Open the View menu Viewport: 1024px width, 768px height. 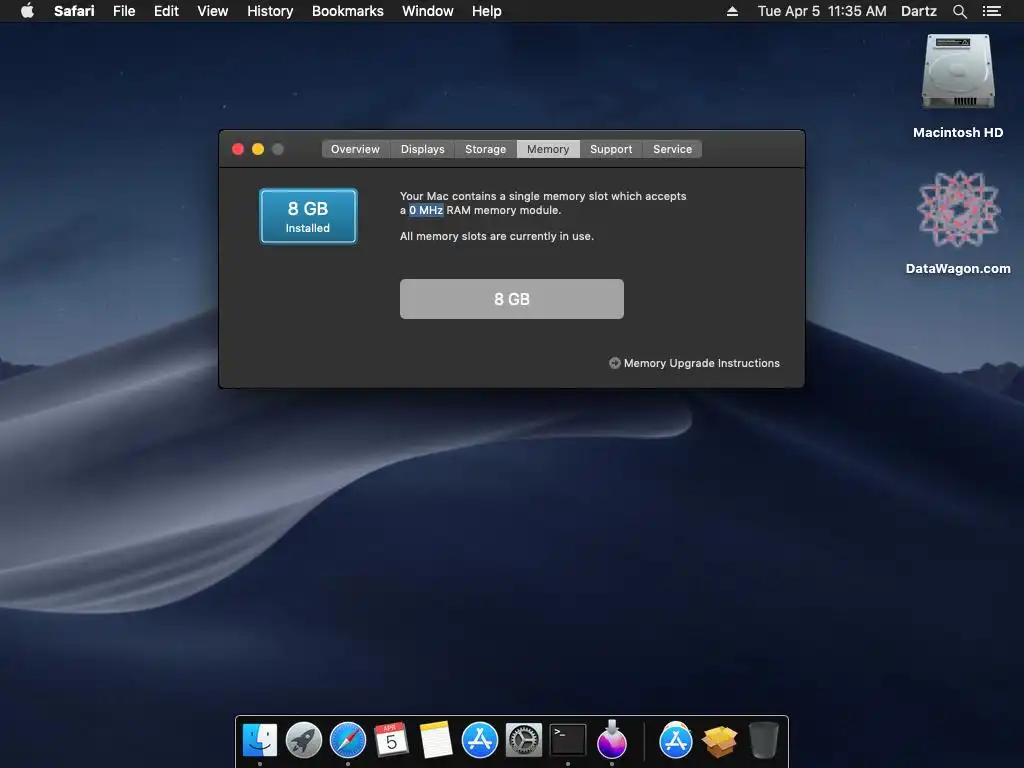click(x=213, y=11)
